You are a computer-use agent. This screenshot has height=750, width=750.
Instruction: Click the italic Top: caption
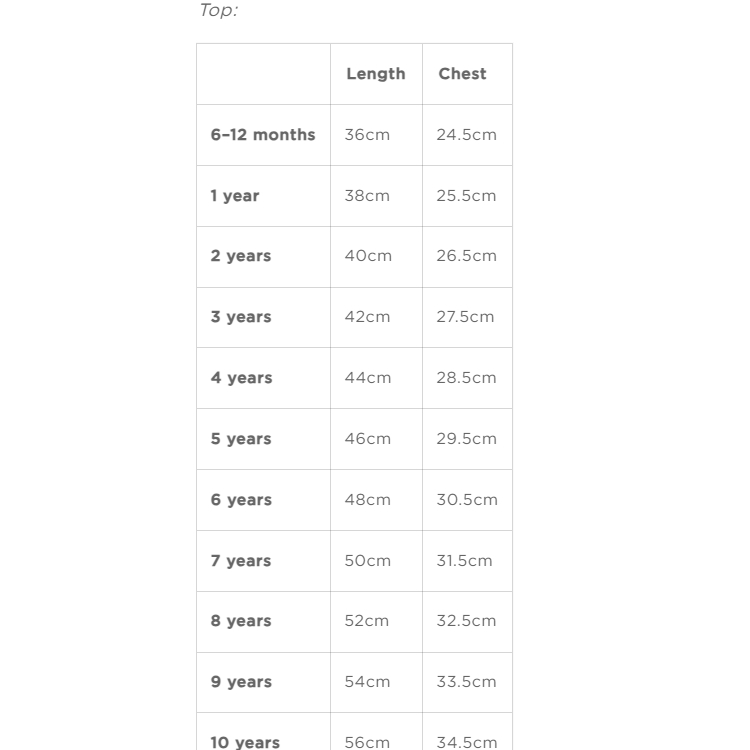[x=218, y=11]
